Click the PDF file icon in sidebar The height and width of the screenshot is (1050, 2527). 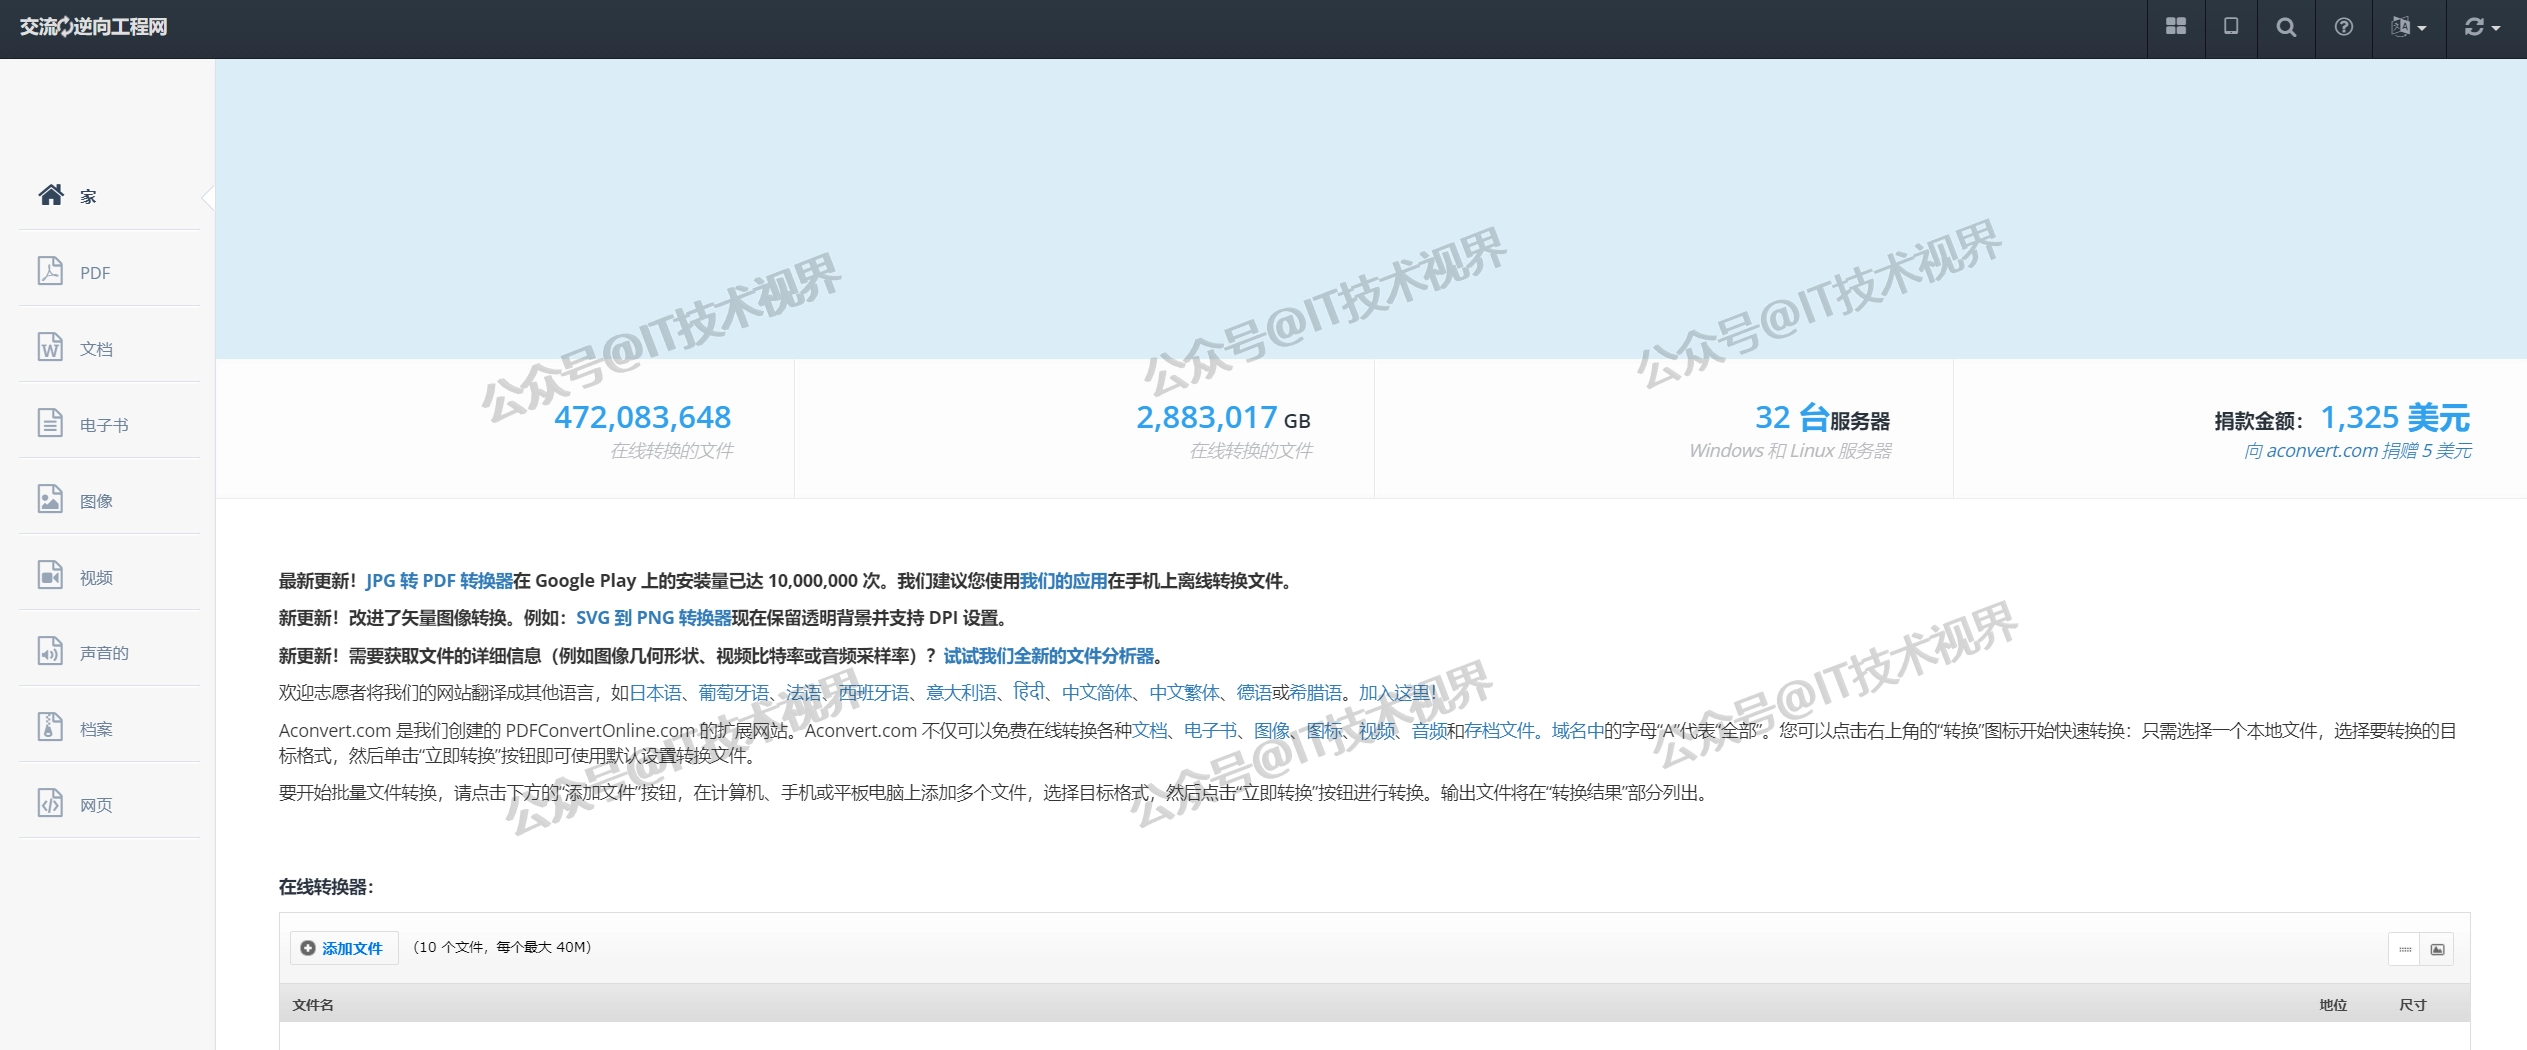click(x=50, y=270)
